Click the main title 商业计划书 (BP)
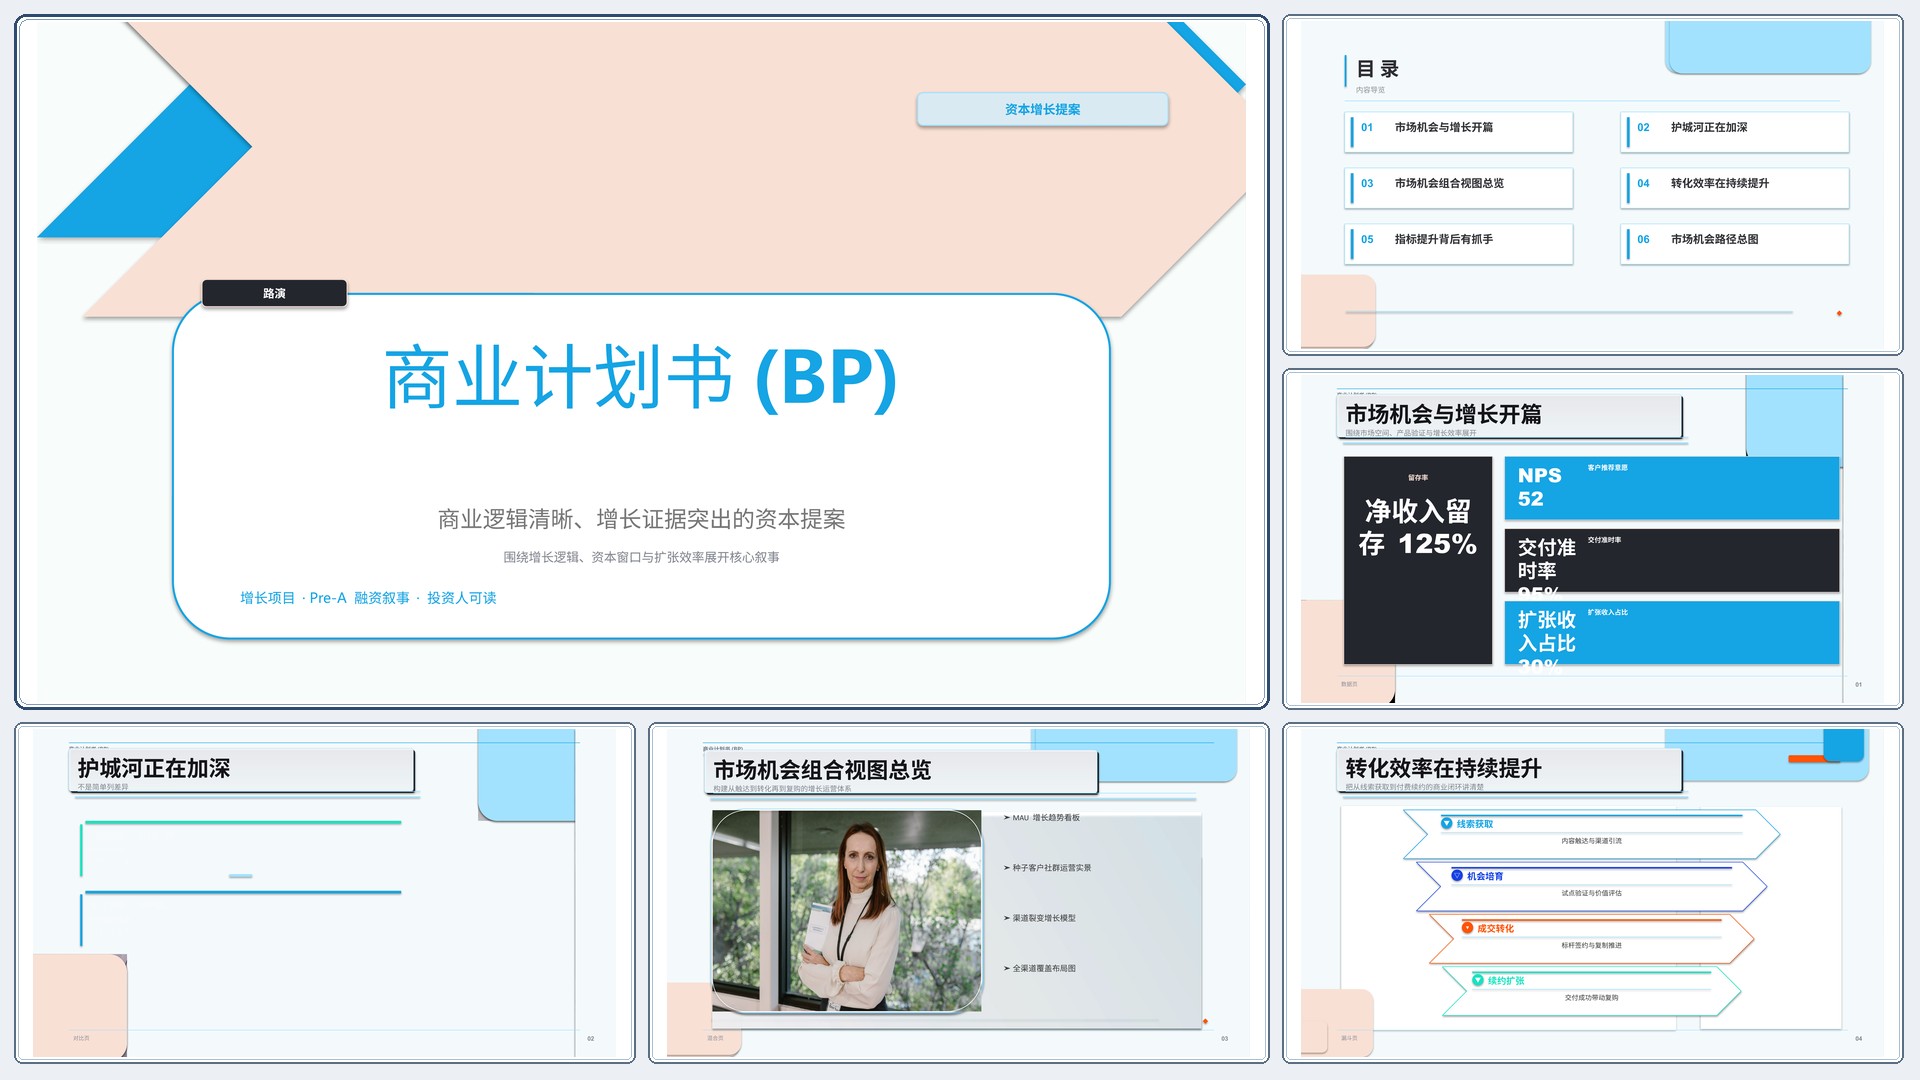 coord(641,377)
